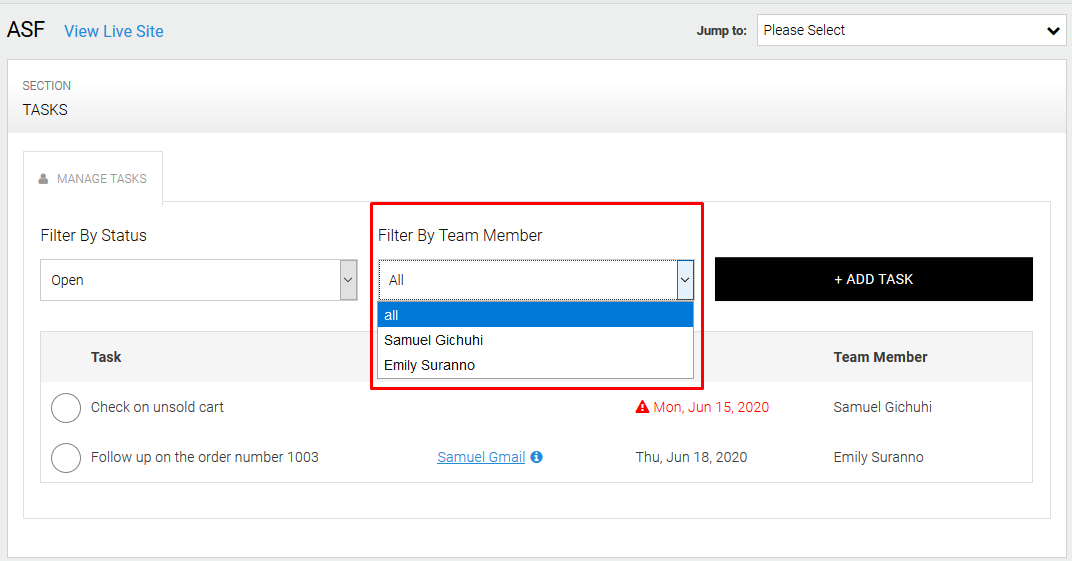This screenshot has width=1072, height=561.
Task: Click the Team Member column header
Action: (x=880, y=357)
